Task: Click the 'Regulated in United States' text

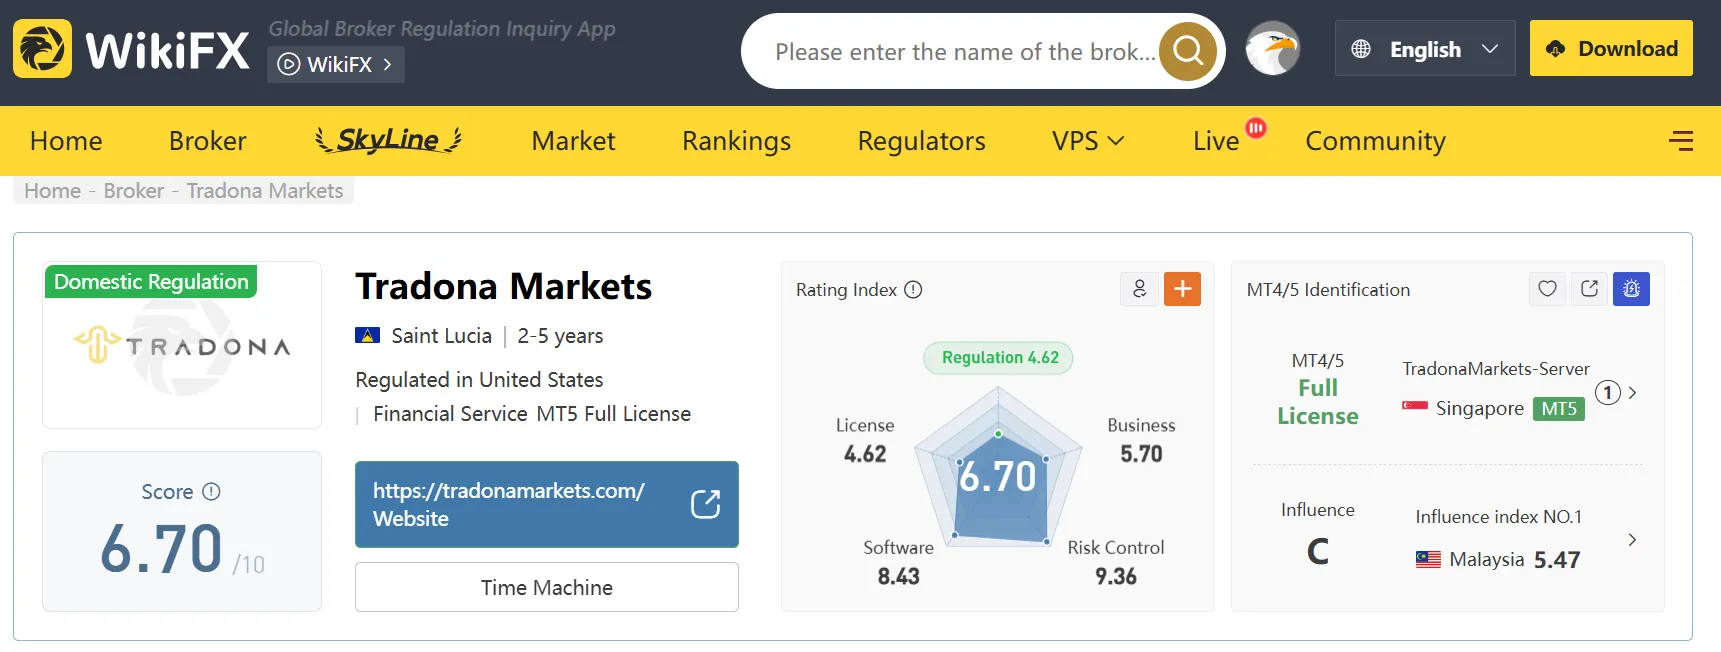Action: 479,379
